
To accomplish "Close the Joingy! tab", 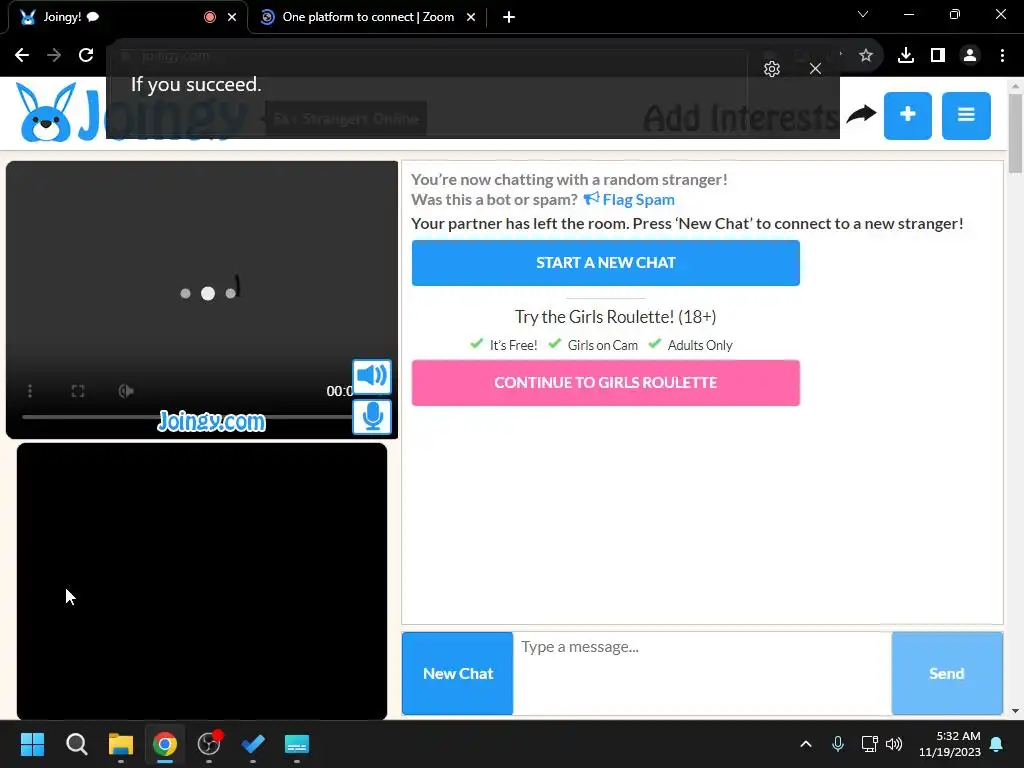I will tap(232, 17).
